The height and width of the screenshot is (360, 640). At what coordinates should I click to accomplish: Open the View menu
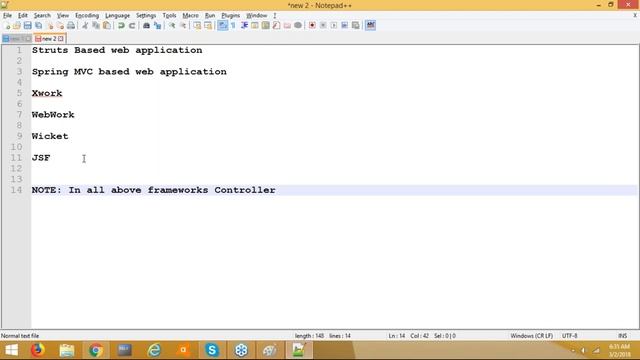pos(62,16)
